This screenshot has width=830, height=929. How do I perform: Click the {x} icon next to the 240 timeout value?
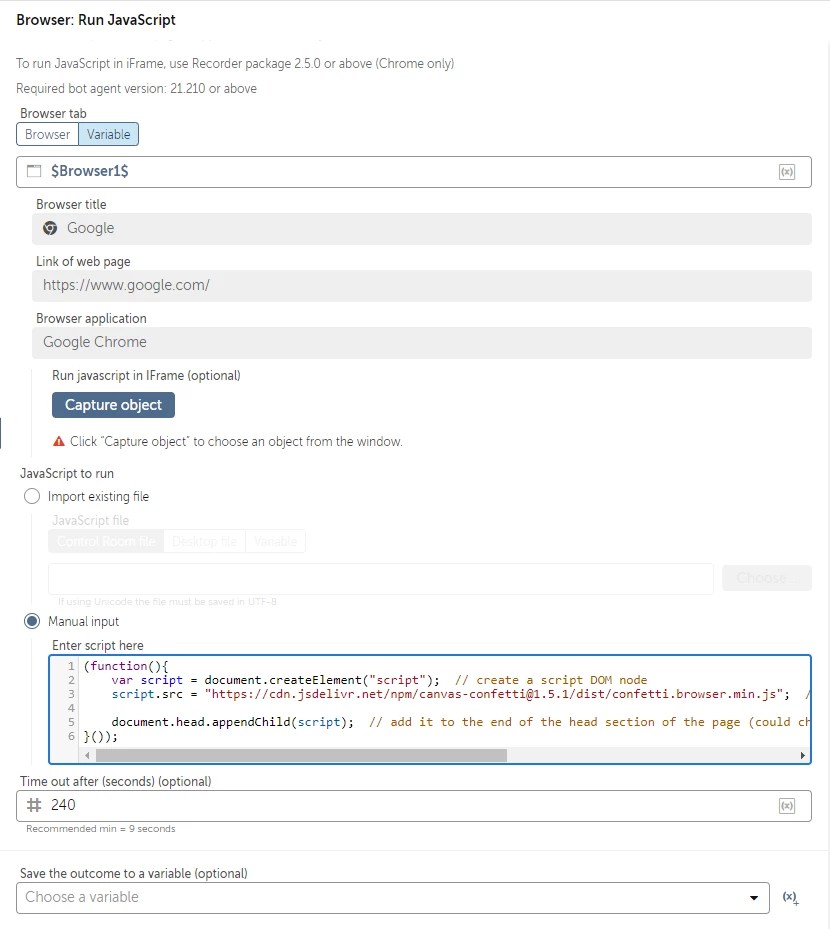[787, 805]
